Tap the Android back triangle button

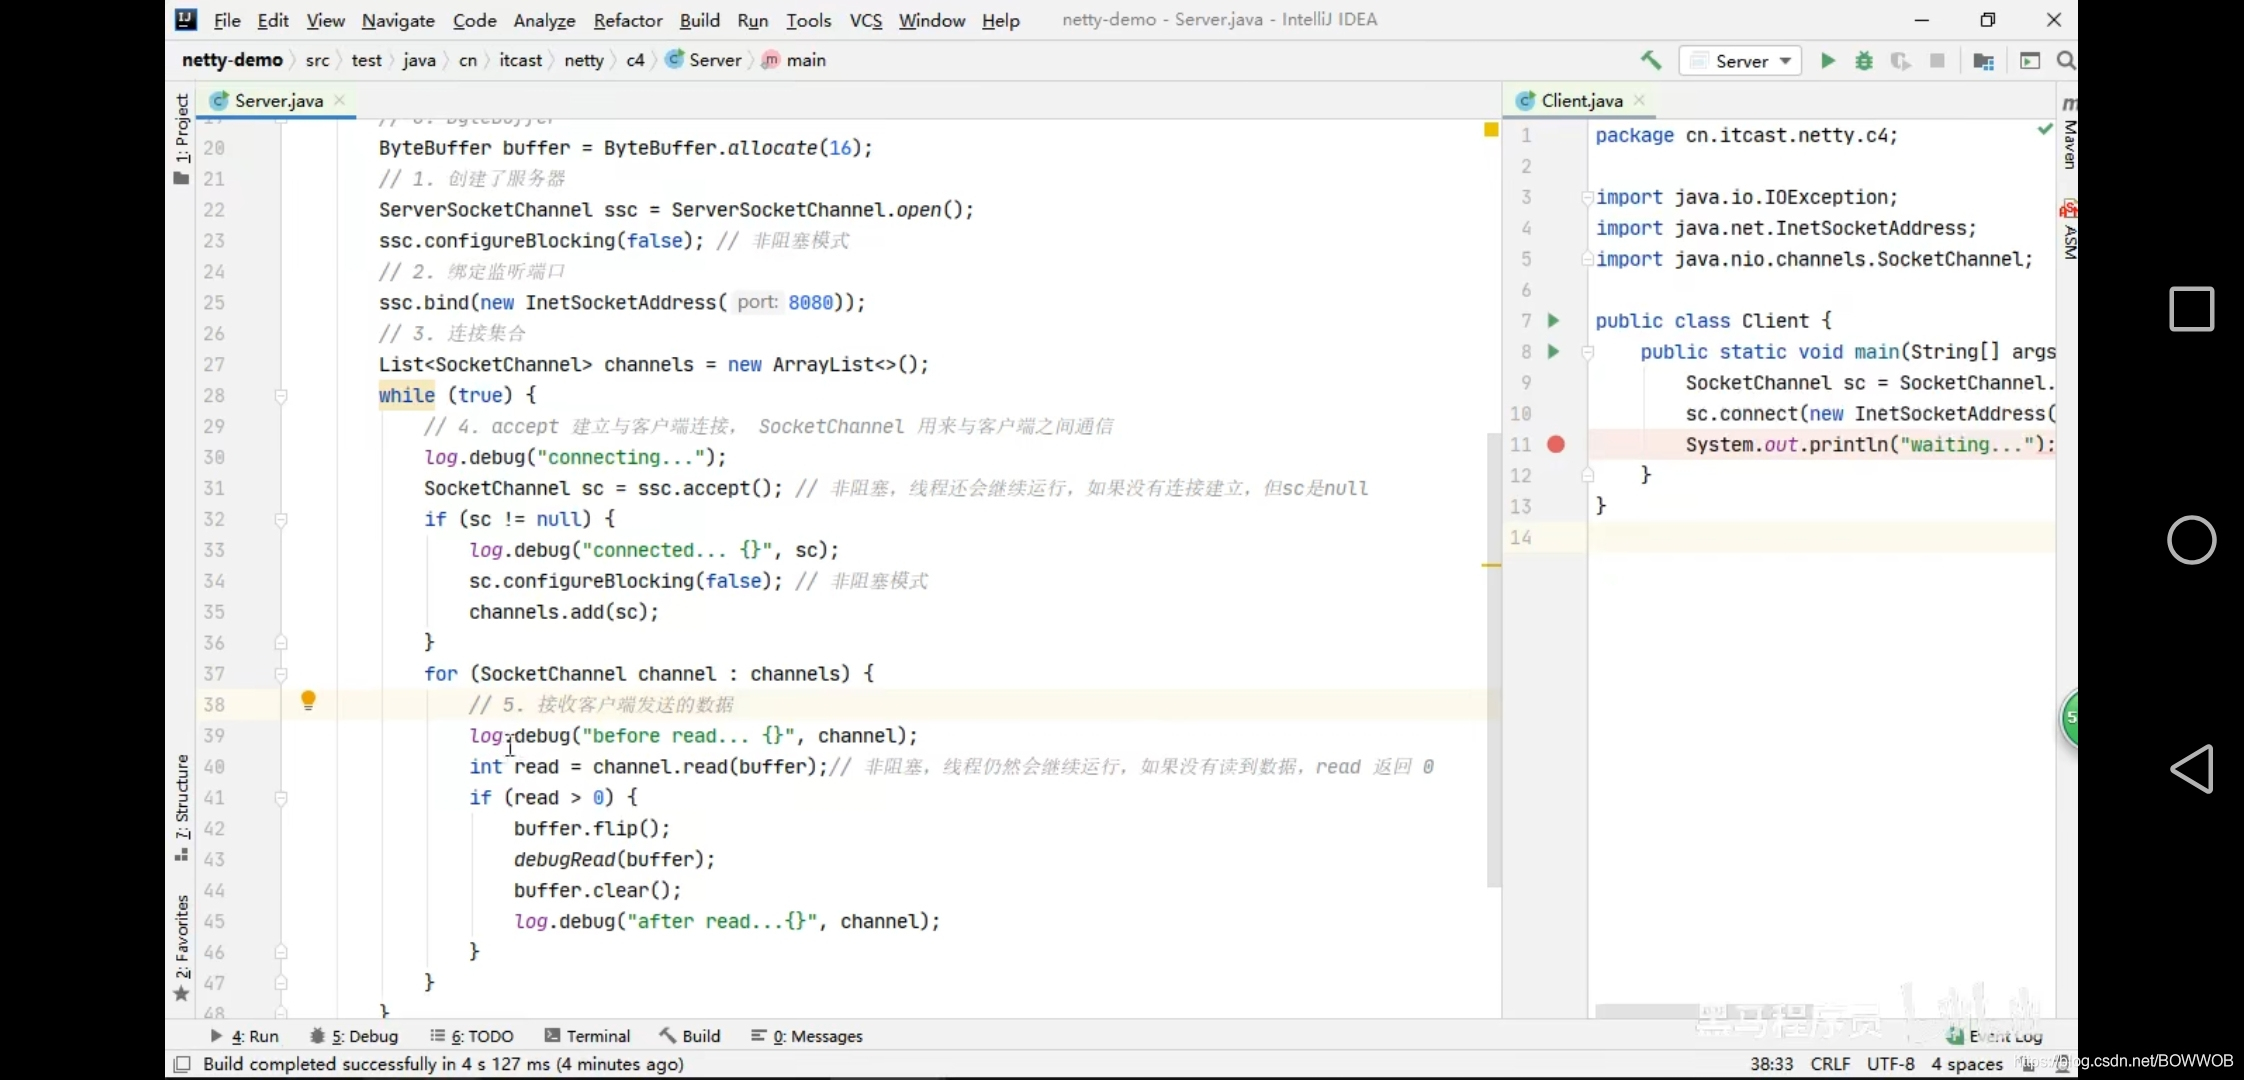tap(2191, 769)
